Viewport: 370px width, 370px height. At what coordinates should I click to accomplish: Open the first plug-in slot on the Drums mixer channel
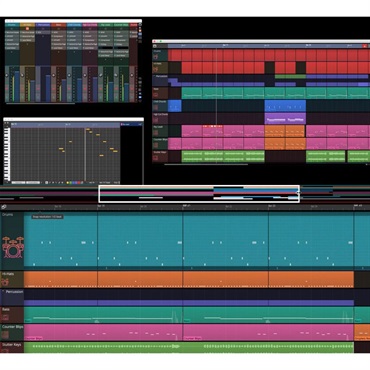click(x=12, y=32)
